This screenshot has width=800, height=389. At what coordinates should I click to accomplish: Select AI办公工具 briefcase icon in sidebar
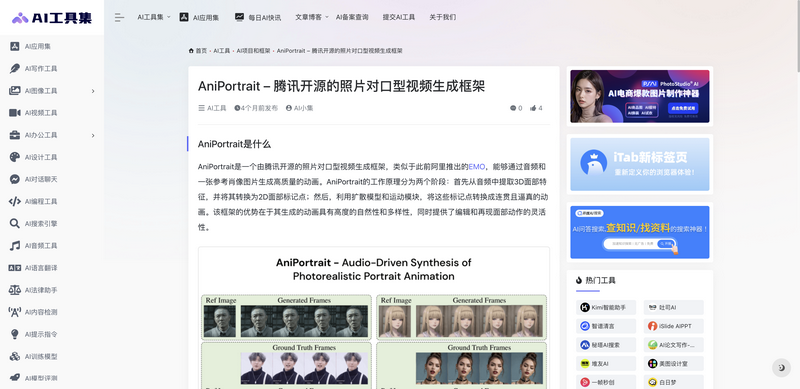[15, 135]
